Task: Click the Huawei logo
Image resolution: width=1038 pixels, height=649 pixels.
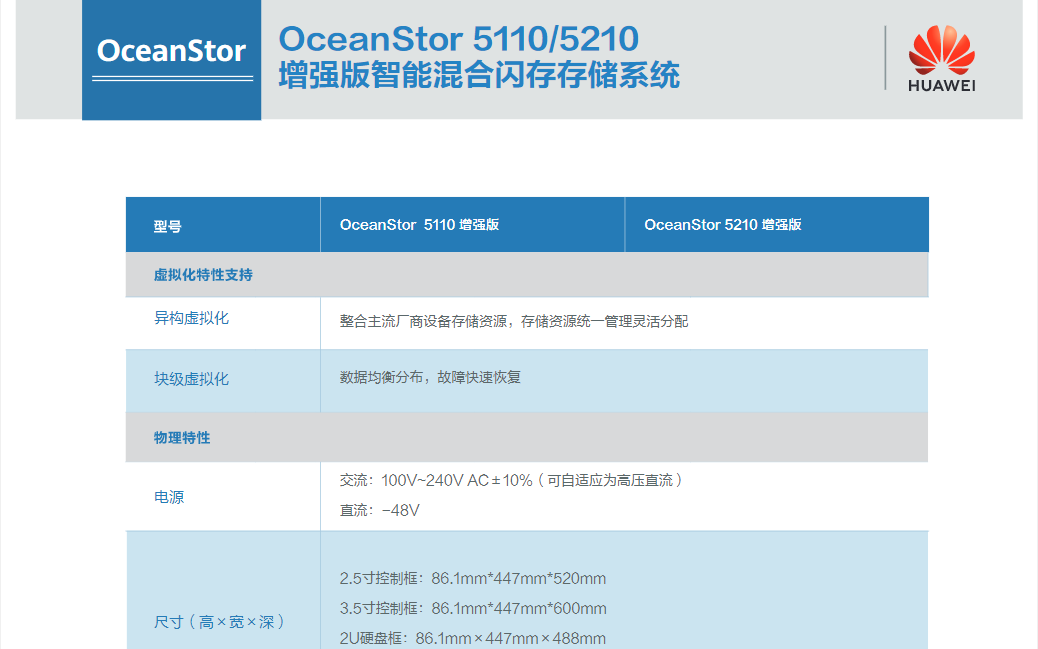Action: pyautogui.click(x=941, y=59)
